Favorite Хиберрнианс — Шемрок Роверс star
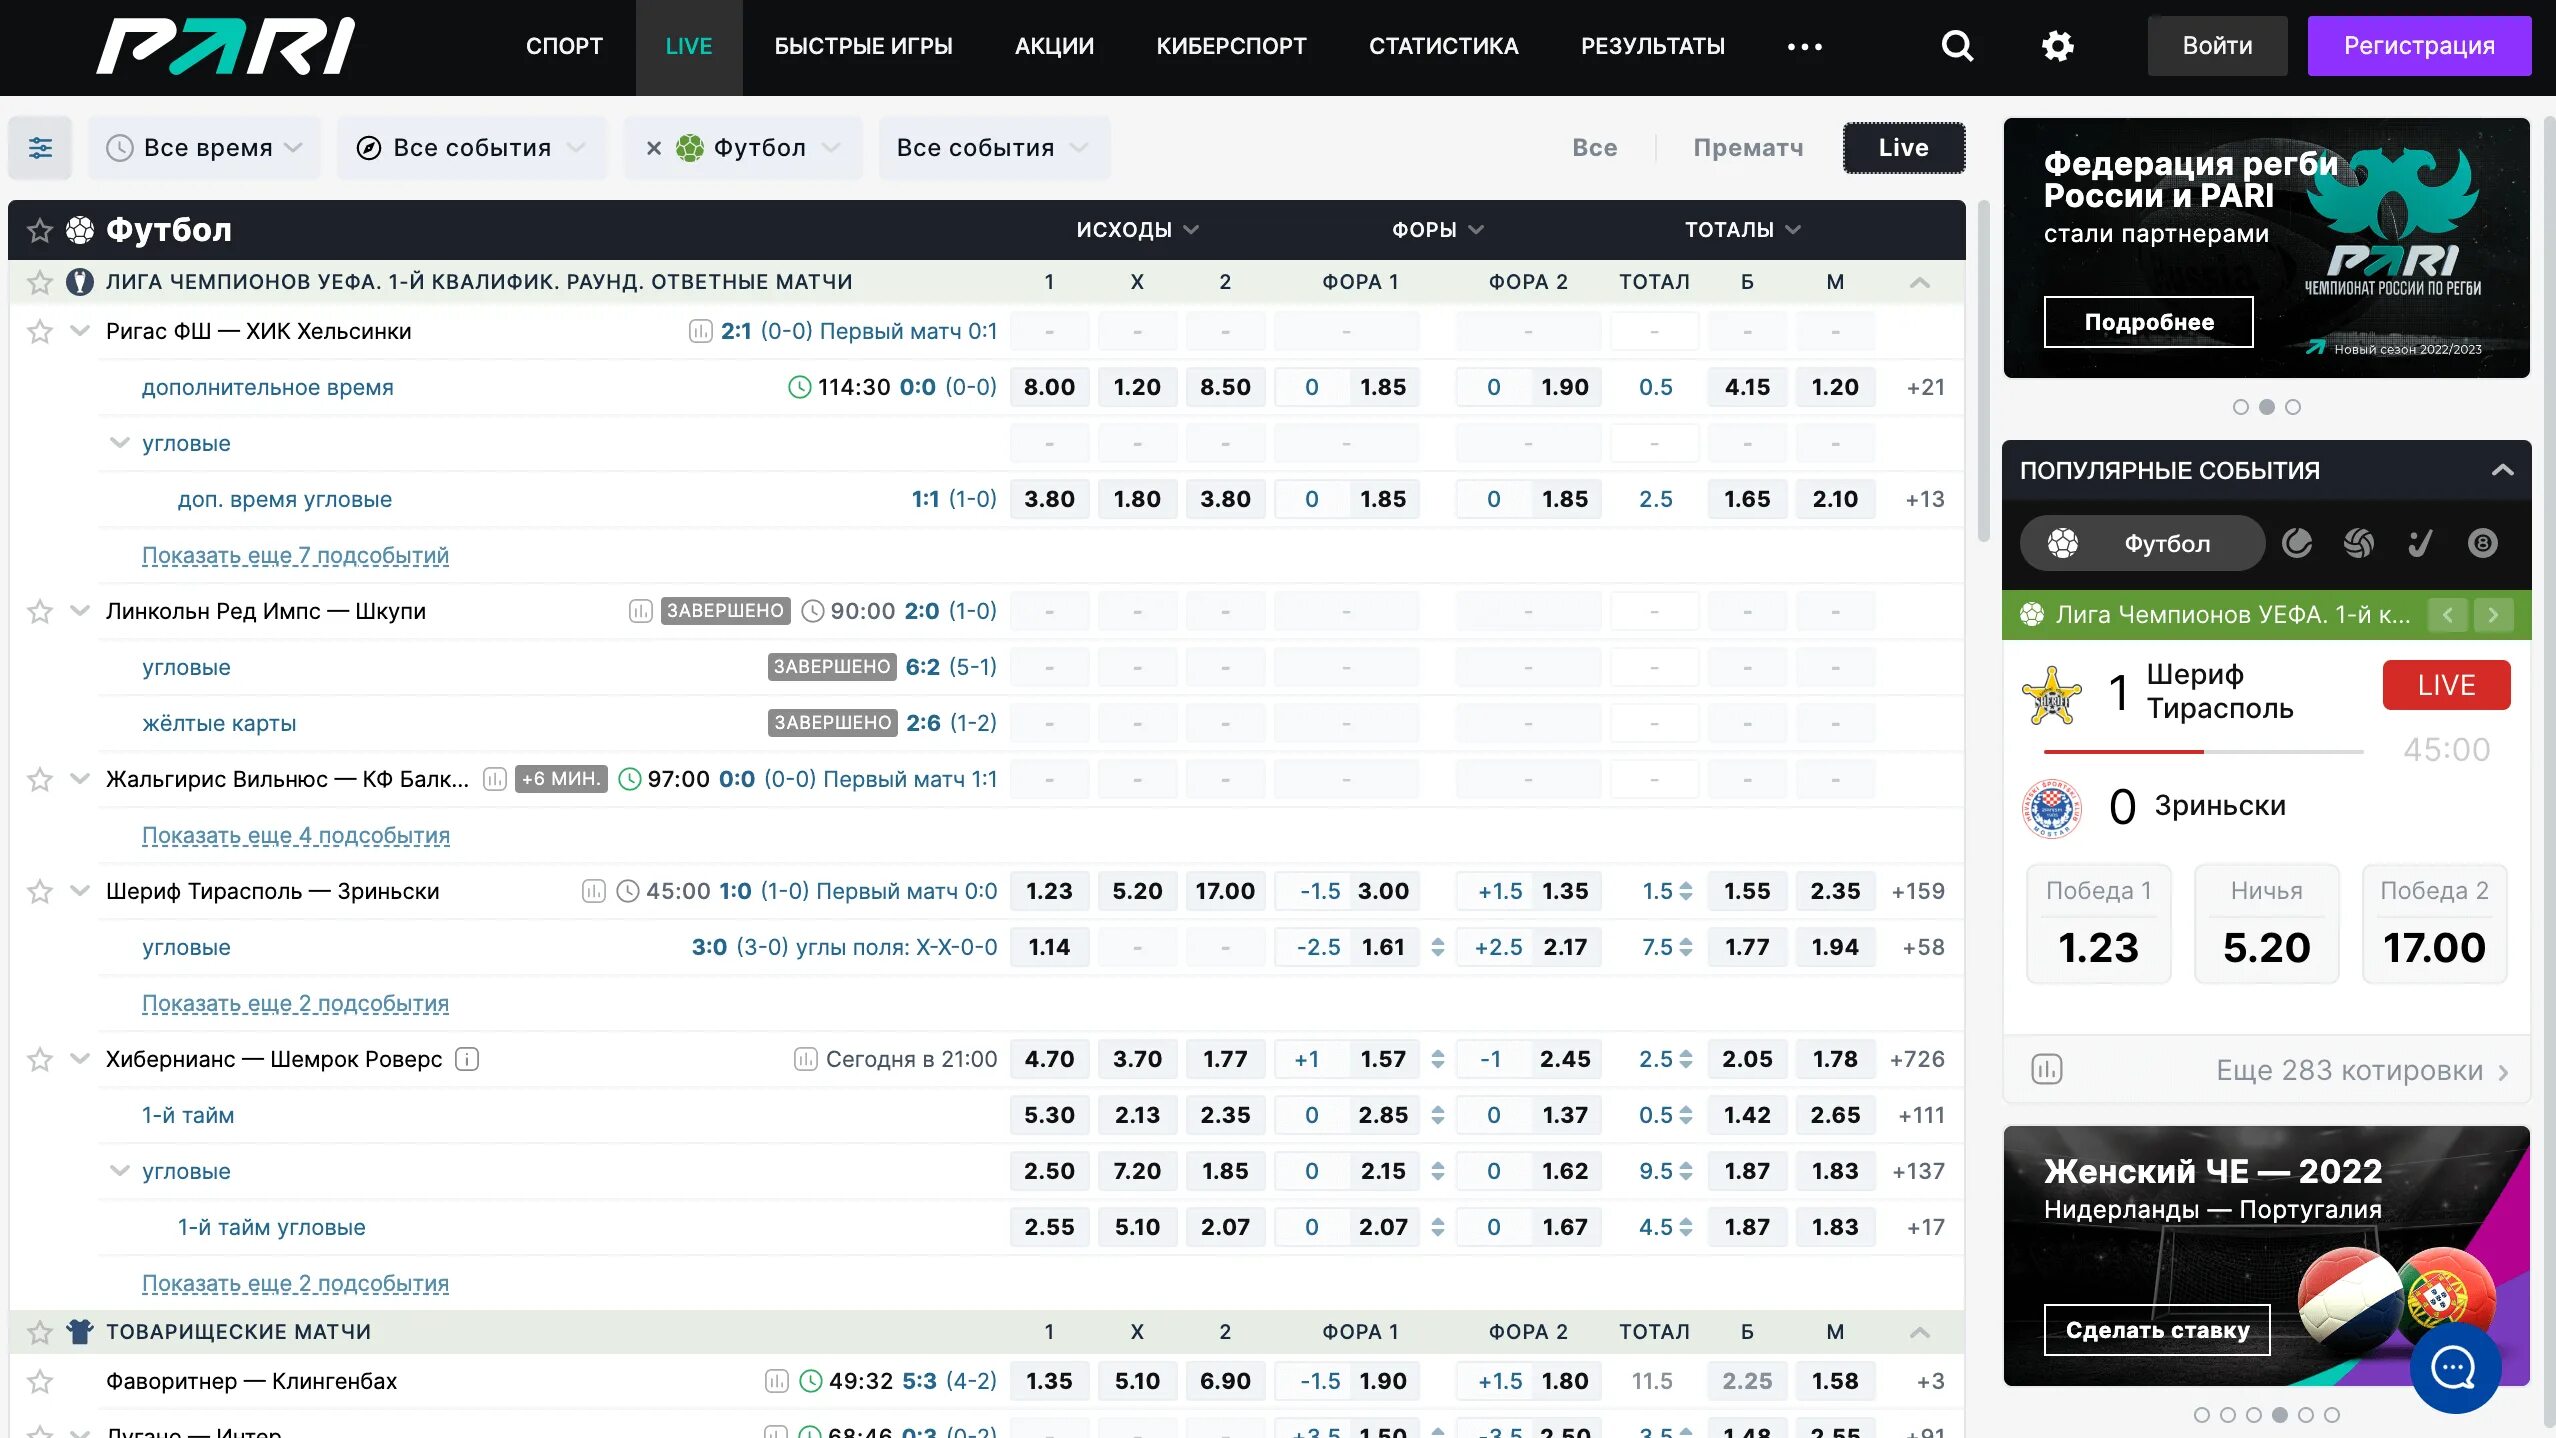This screenshot has width=2556, height=1438. [40, 1059]
